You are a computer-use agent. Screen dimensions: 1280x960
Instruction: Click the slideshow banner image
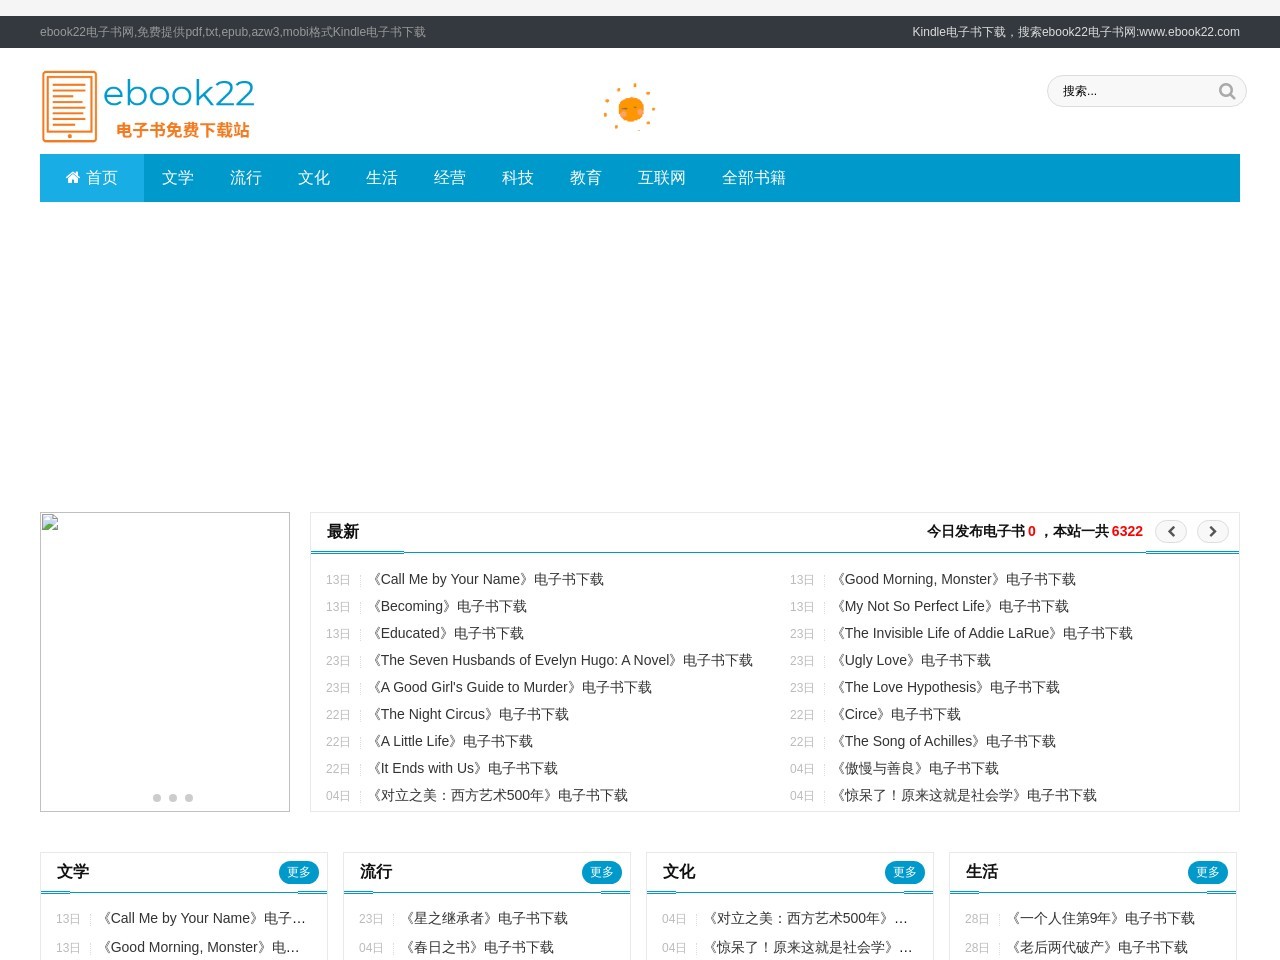coord(165,662)
